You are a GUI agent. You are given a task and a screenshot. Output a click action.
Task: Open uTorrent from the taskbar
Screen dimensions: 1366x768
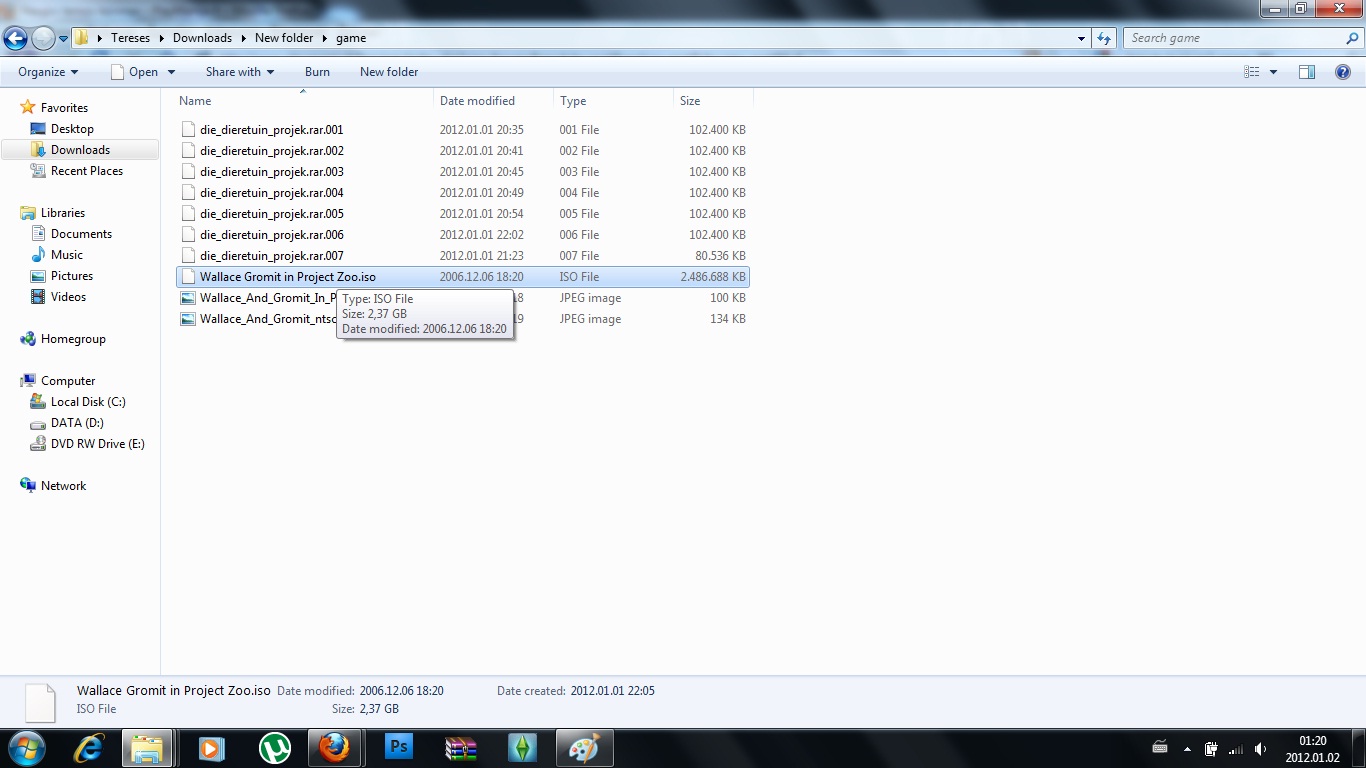click(x=273, y=748)
